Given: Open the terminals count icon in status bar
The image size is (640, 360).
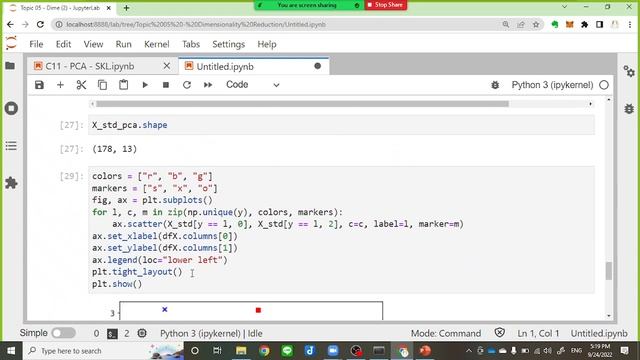Looking at the screenshot, I should (x=112, y=334).
